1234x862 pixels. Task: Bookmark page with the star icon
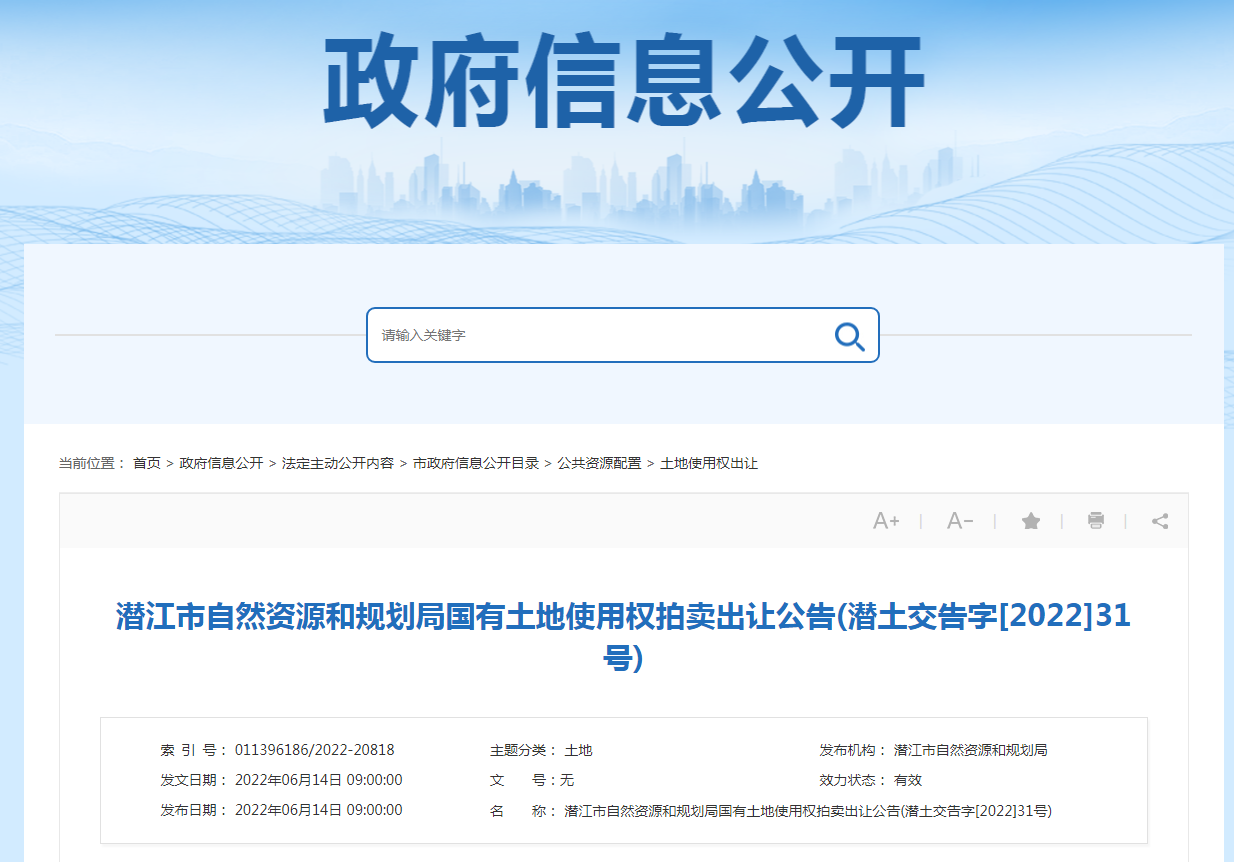1031,521
